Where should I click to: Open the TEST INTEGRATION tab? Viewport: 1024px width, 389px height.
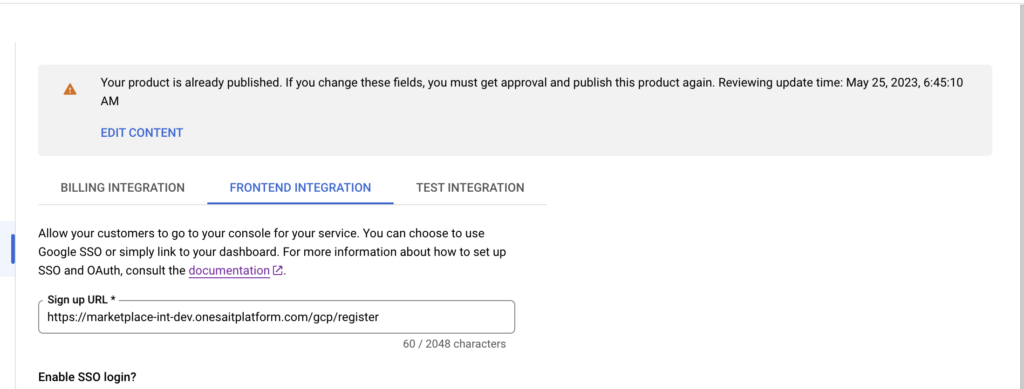[470, 187]
